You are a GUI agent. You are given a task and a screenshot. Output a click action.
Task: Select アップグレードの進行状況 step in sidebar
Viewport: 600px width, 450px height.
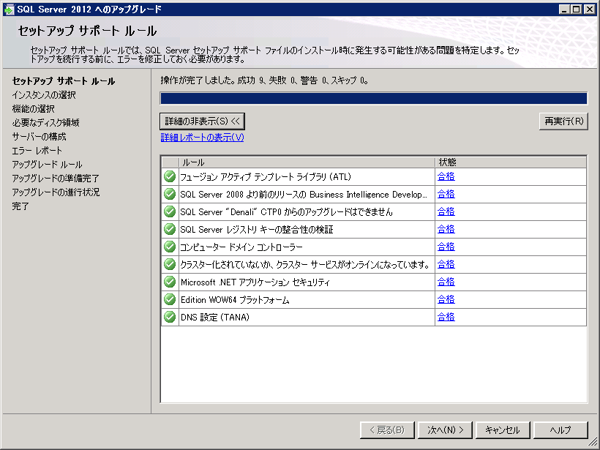point(56,192)
